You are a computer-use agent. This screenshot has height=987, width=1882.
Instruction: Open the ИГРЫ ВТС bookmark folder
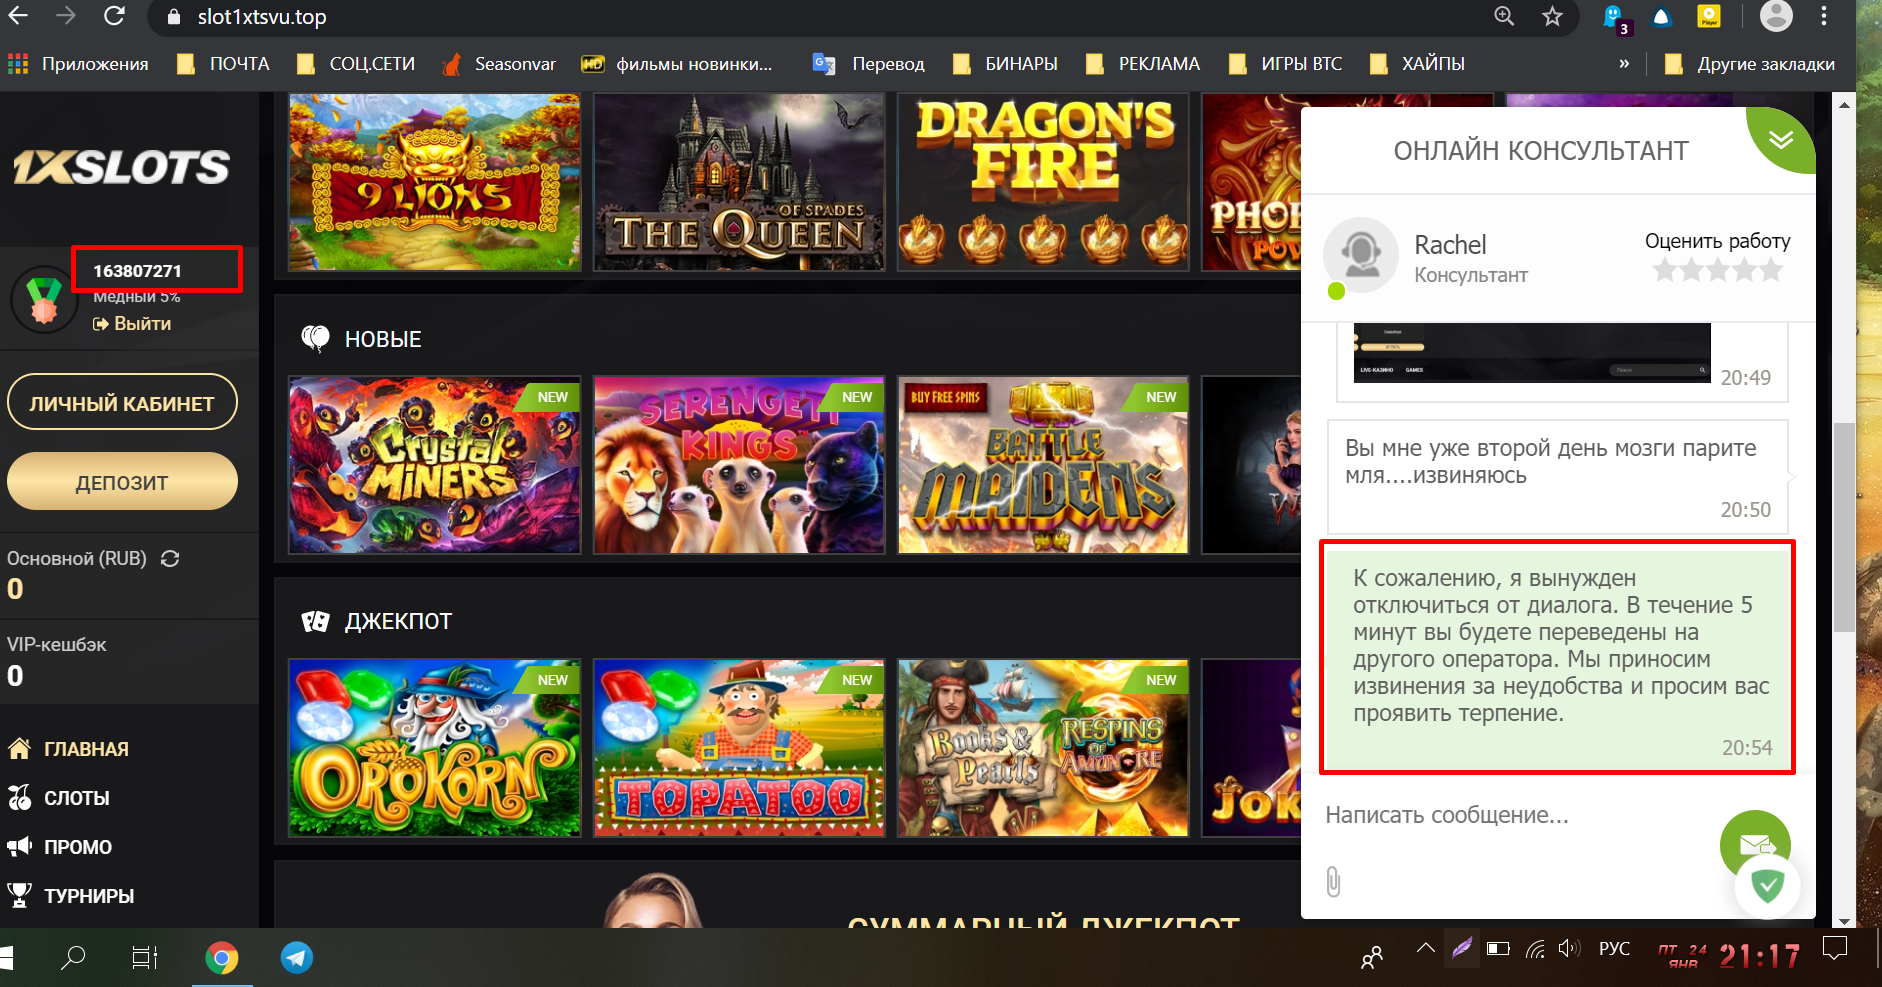point(1285,64)
